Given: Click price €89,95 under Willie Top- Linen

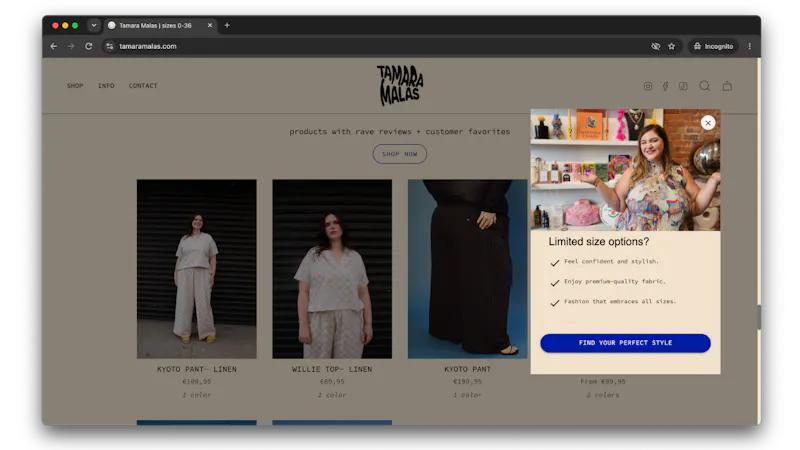Looking at the screenshot, I should coord(332,382).
